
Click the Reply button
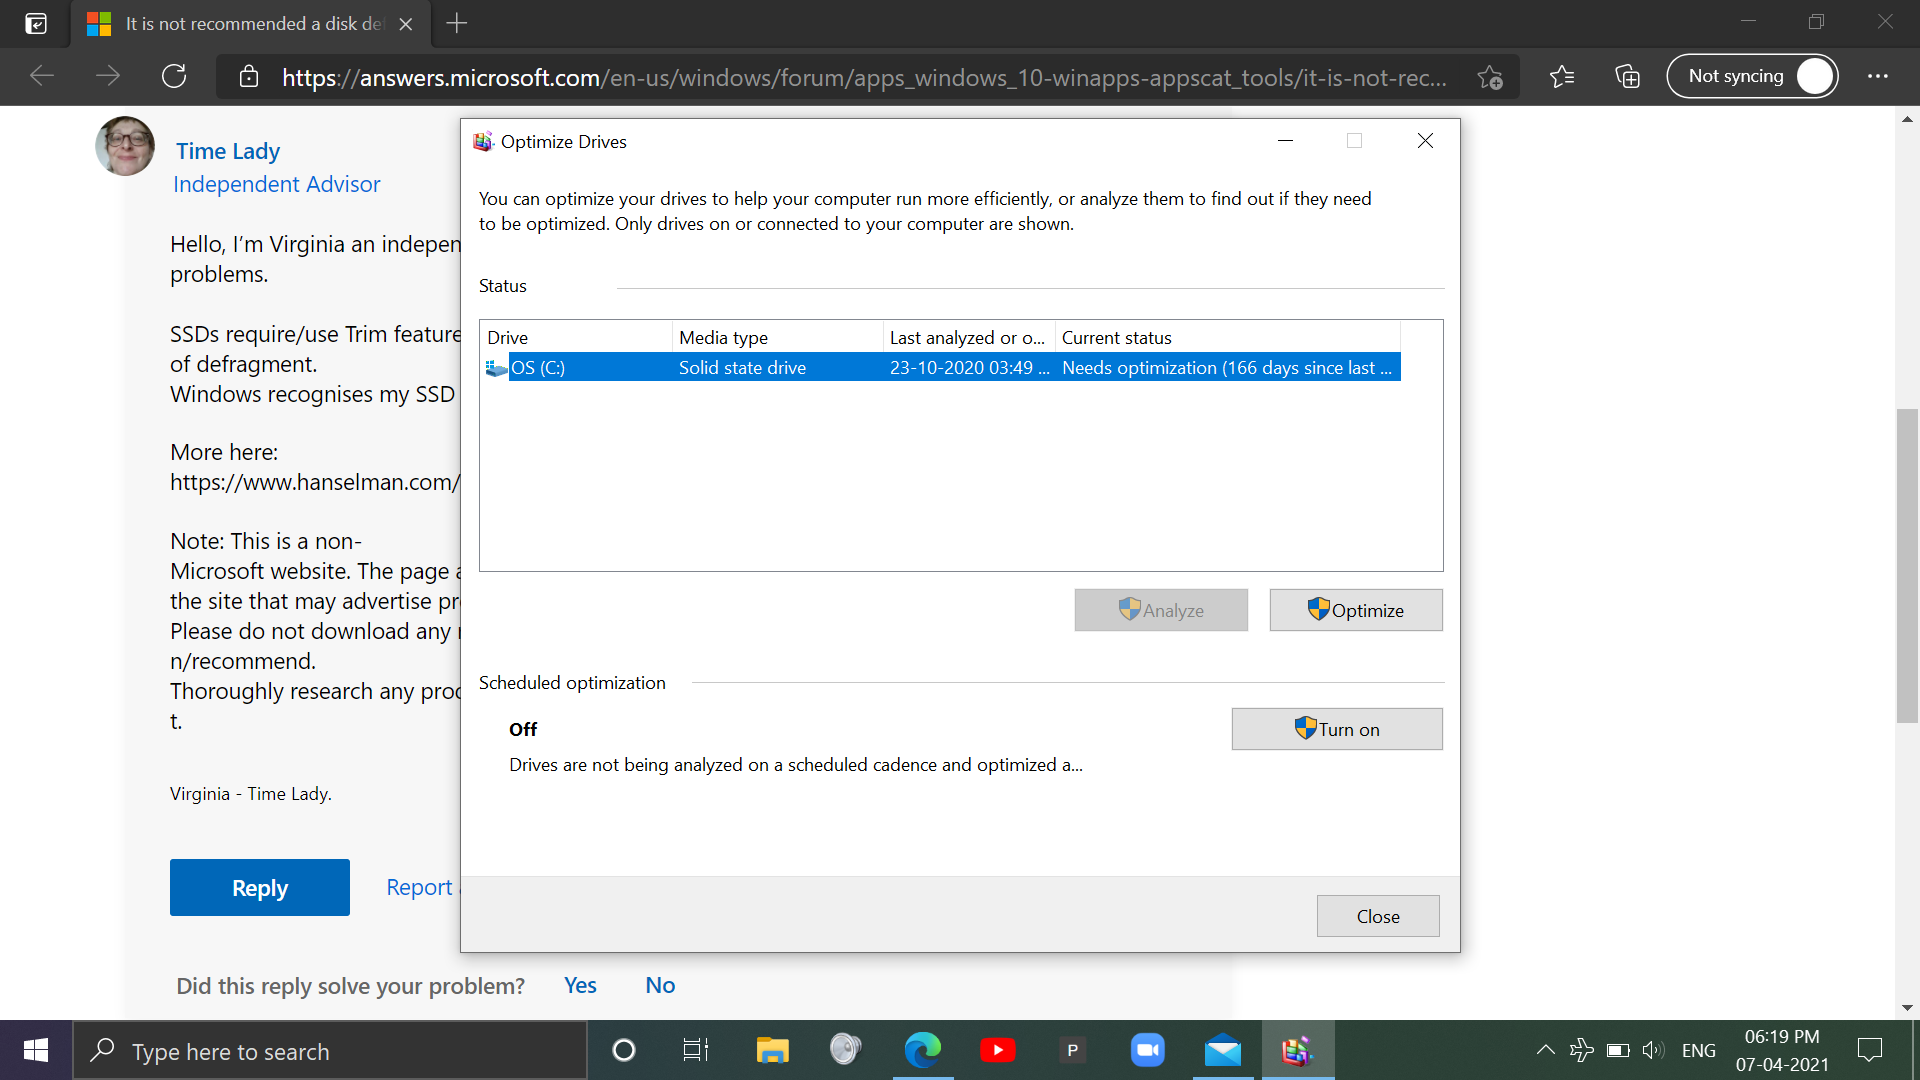(260, 887)
